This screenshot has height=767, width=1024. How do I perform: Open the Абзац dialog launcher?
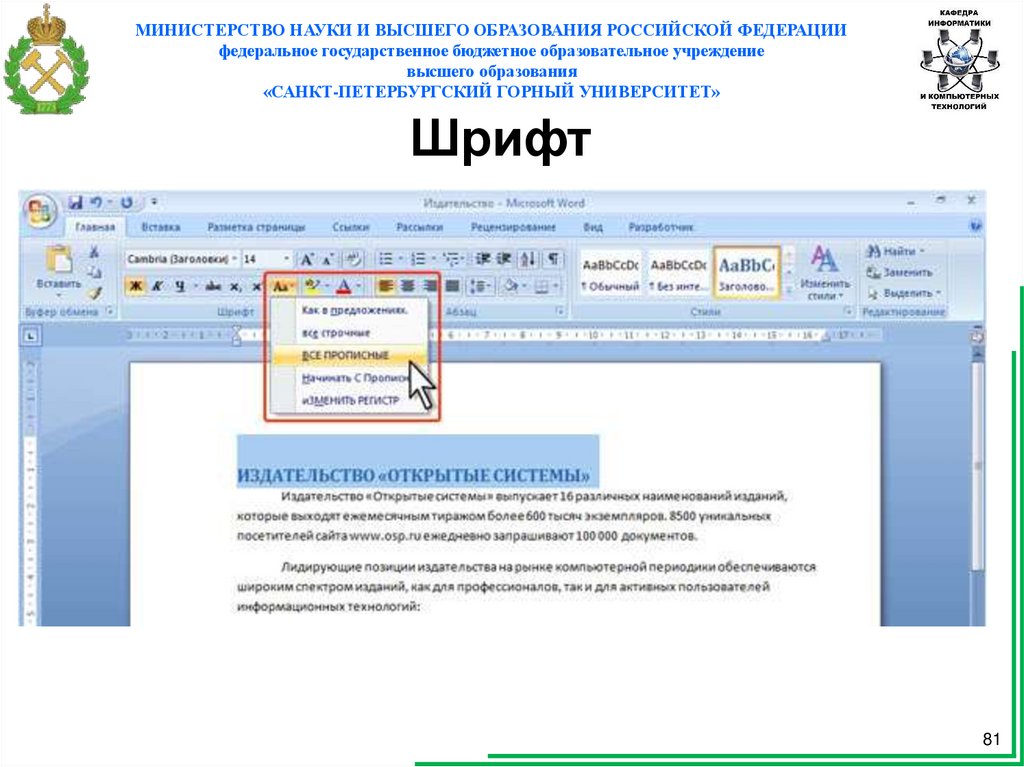point(560,312)
